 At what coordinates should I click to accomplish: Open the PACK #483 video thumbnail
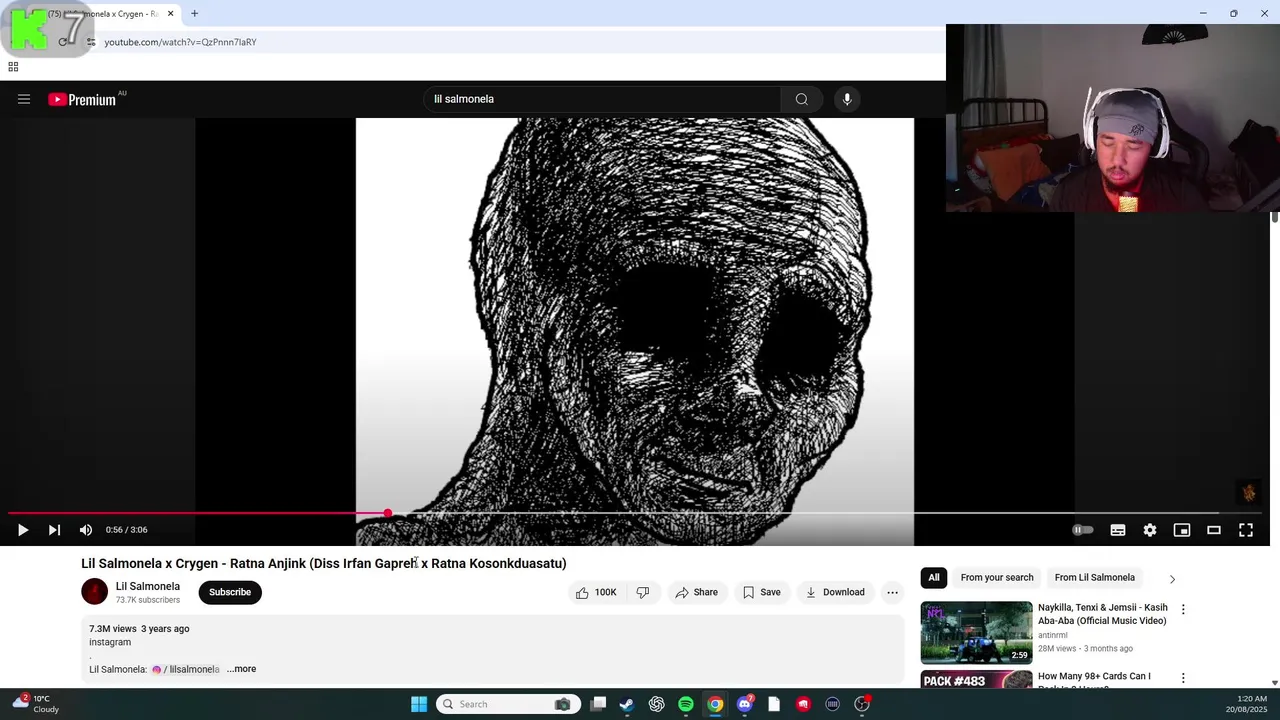[x=976, y=680]
